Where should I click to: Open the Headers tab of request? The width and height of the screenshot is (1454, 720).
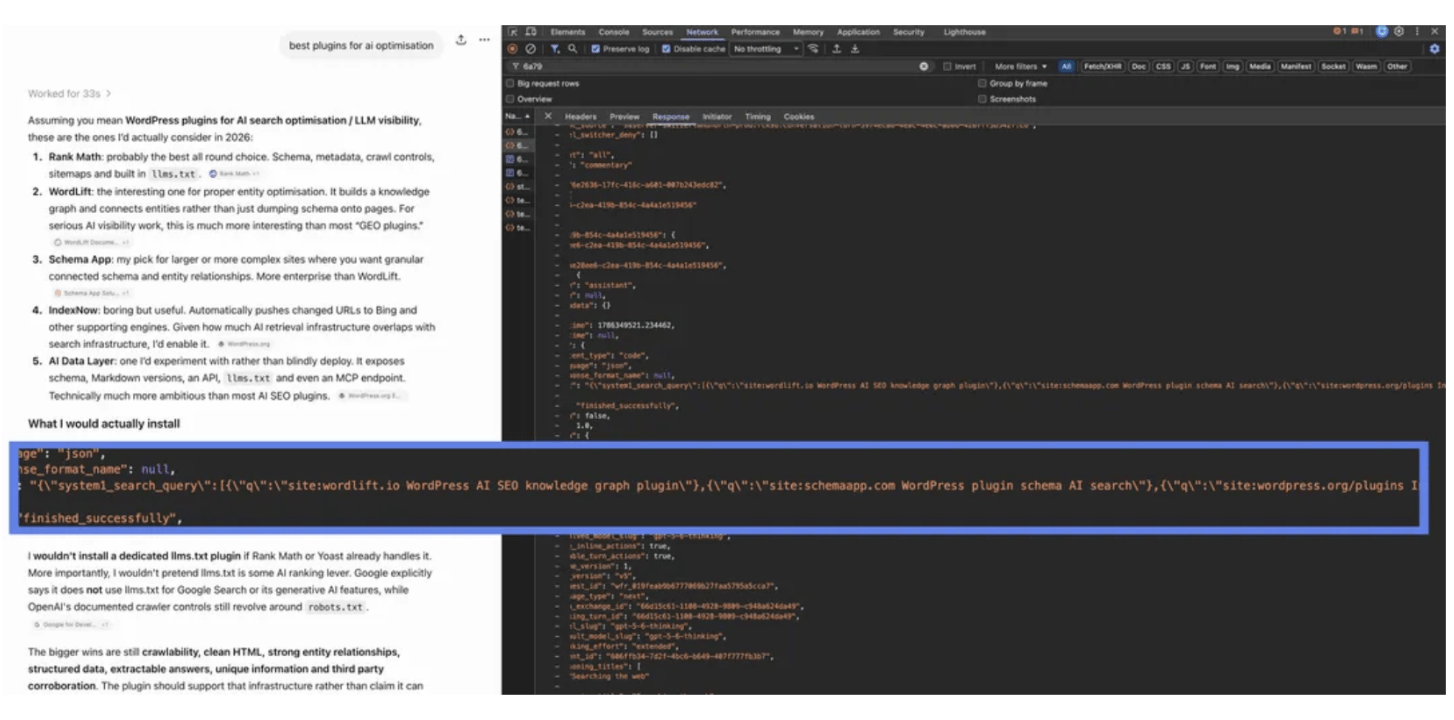pos(580,117)
